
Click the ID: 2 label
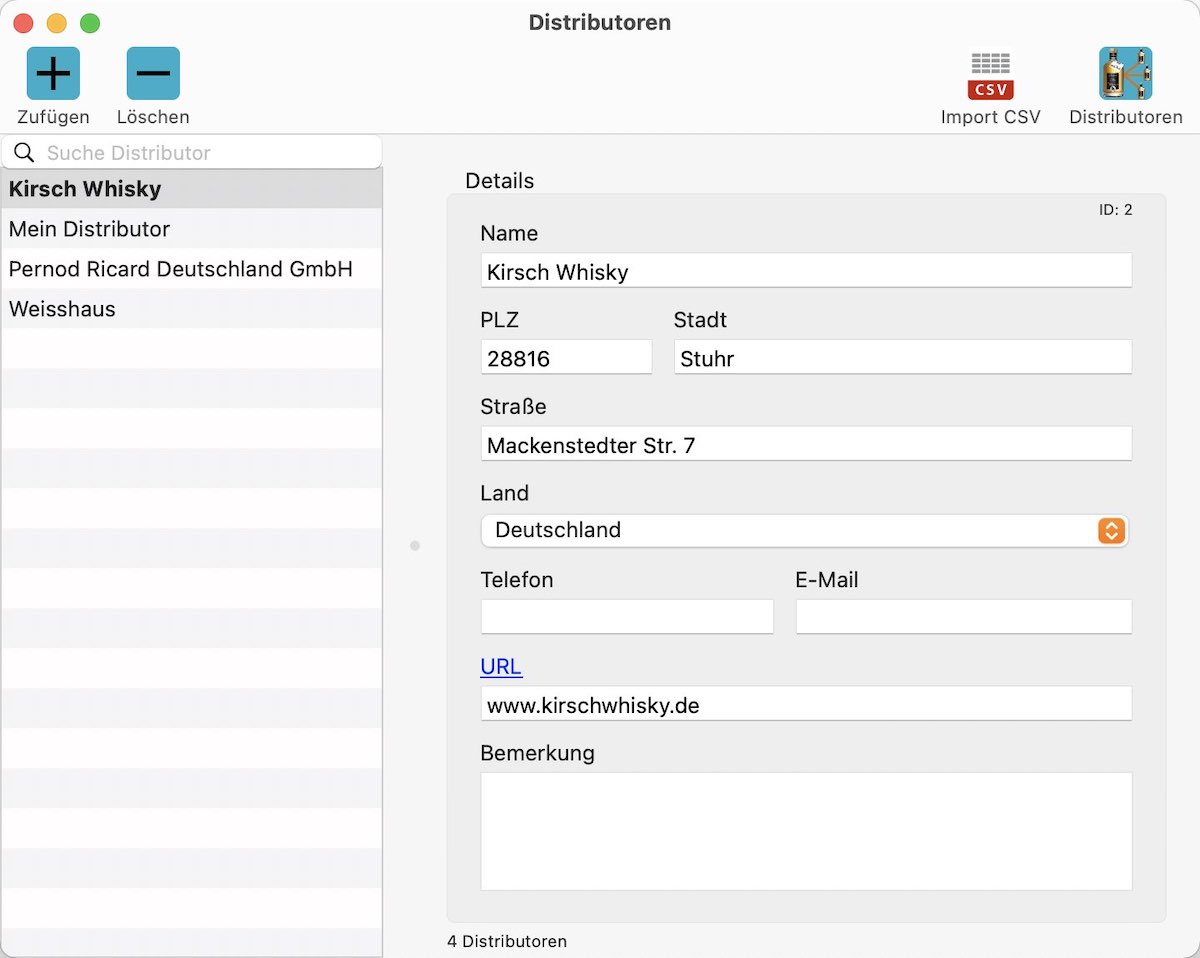coord(1115,210)
